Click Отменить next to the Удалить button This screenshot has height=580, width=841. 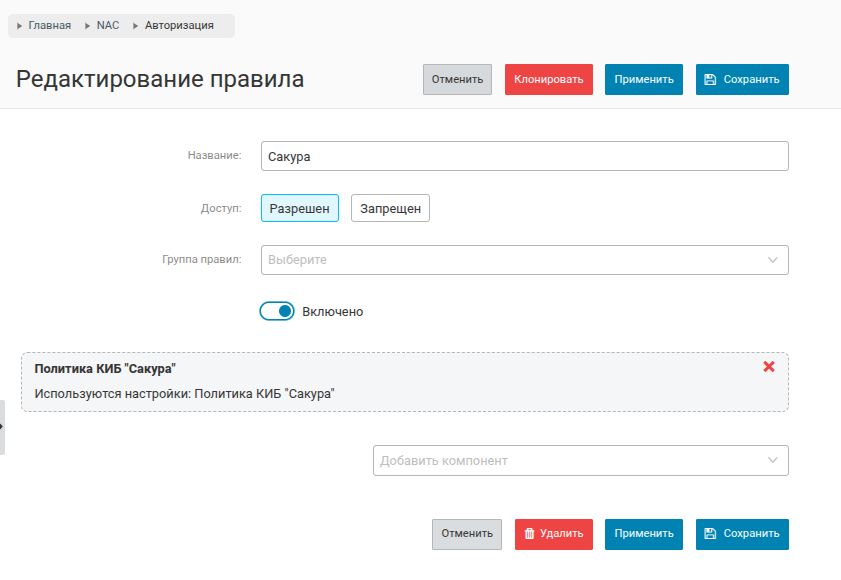(467, 534)
